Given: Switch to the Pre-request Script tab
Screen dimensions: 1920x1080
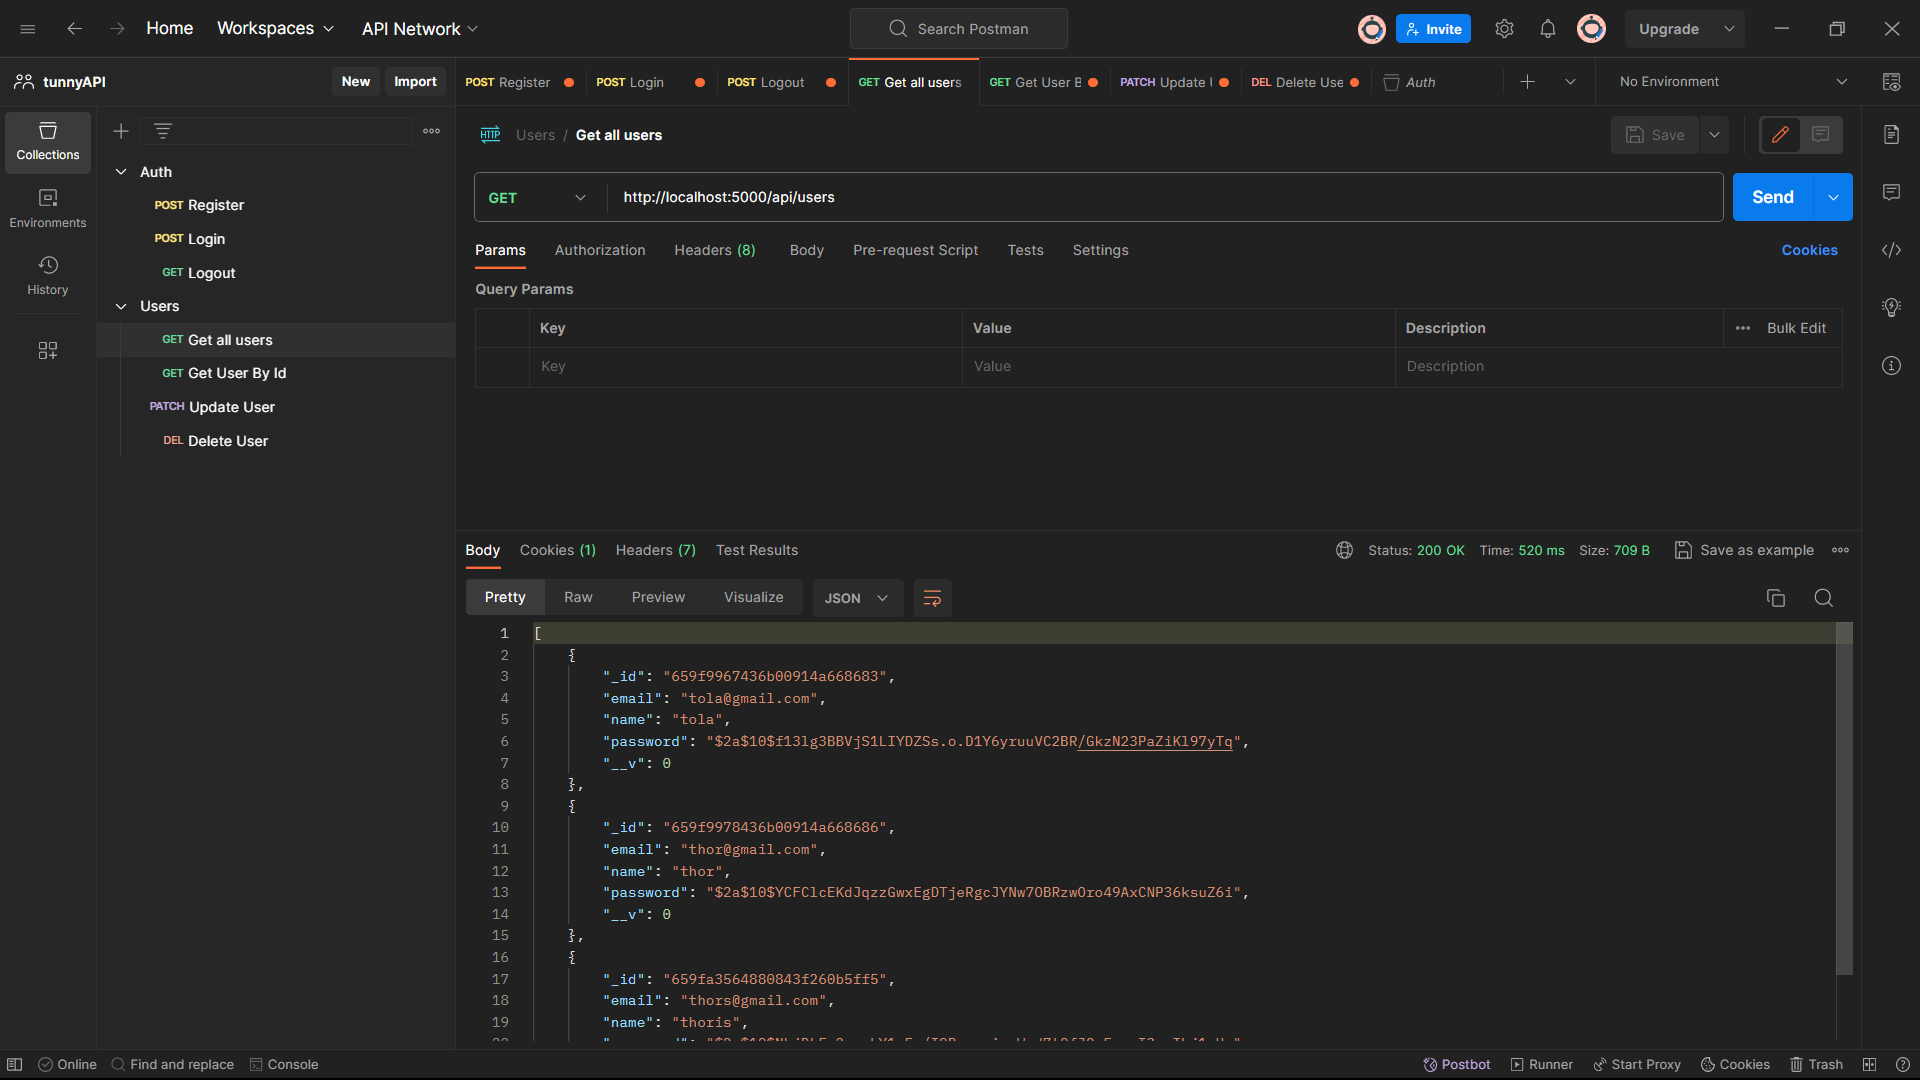Looking at the screenshot, I should [x=915, y=250].
